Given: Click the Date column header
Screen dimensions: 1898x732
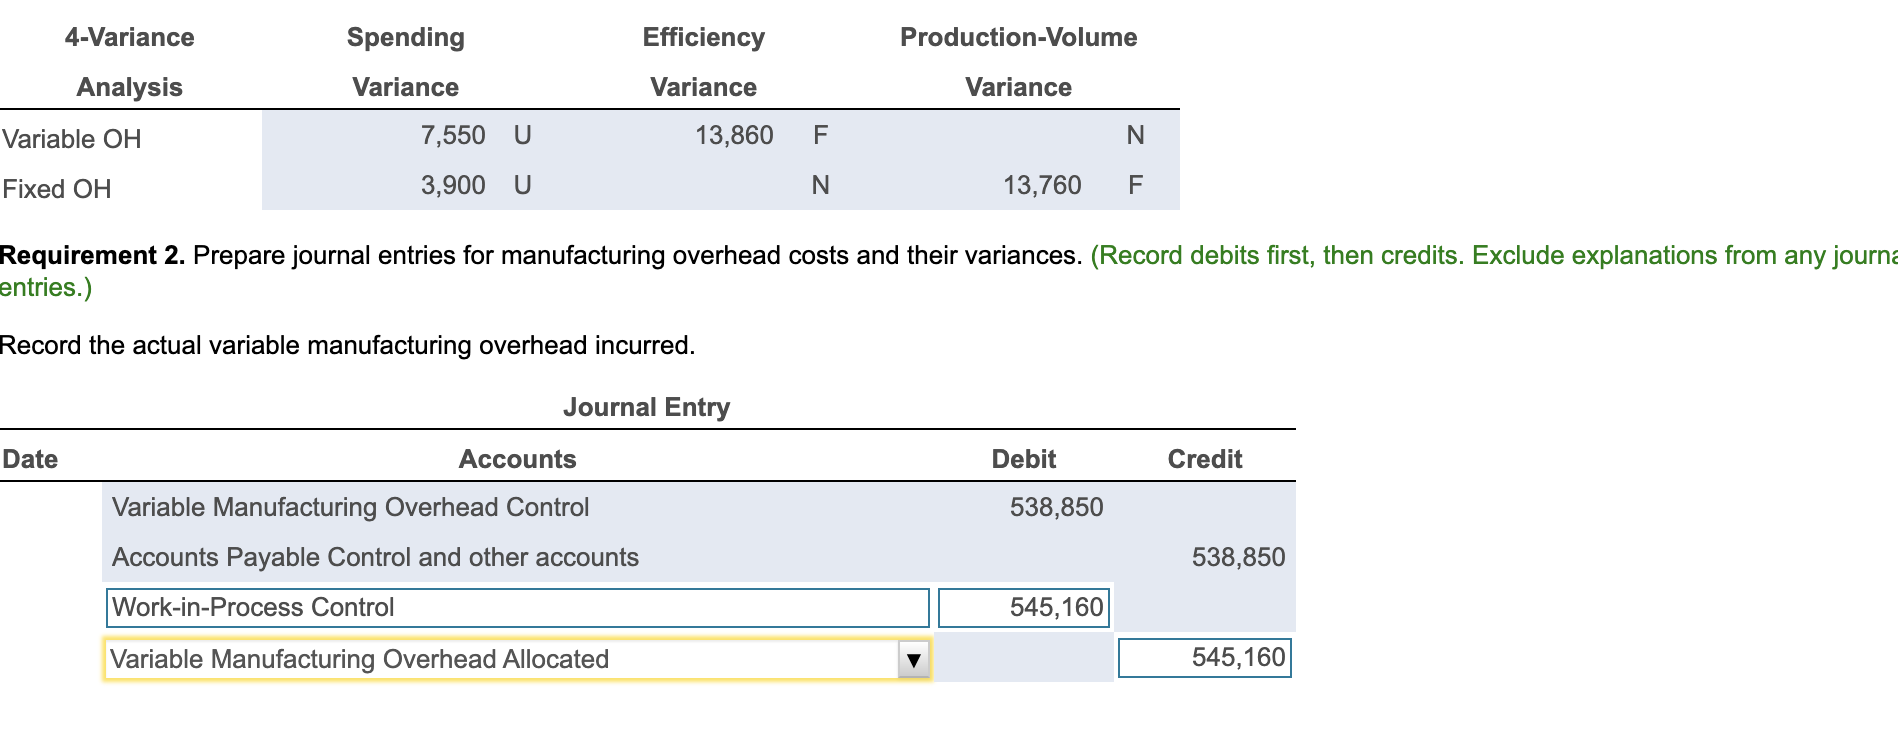Looking at the screenshot, I should (x=30, y=459).
